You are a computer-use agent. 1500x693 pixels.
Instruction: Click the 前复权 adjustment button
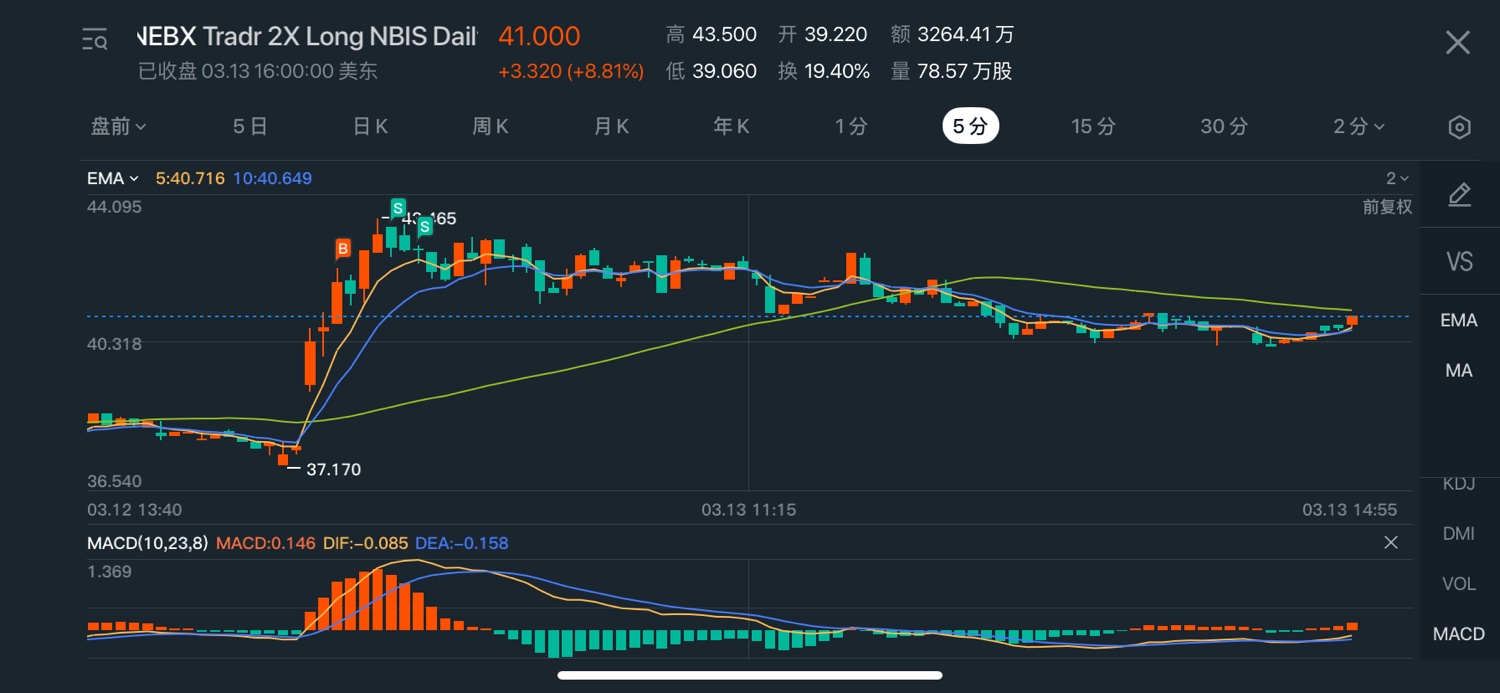pos(1387,207)
